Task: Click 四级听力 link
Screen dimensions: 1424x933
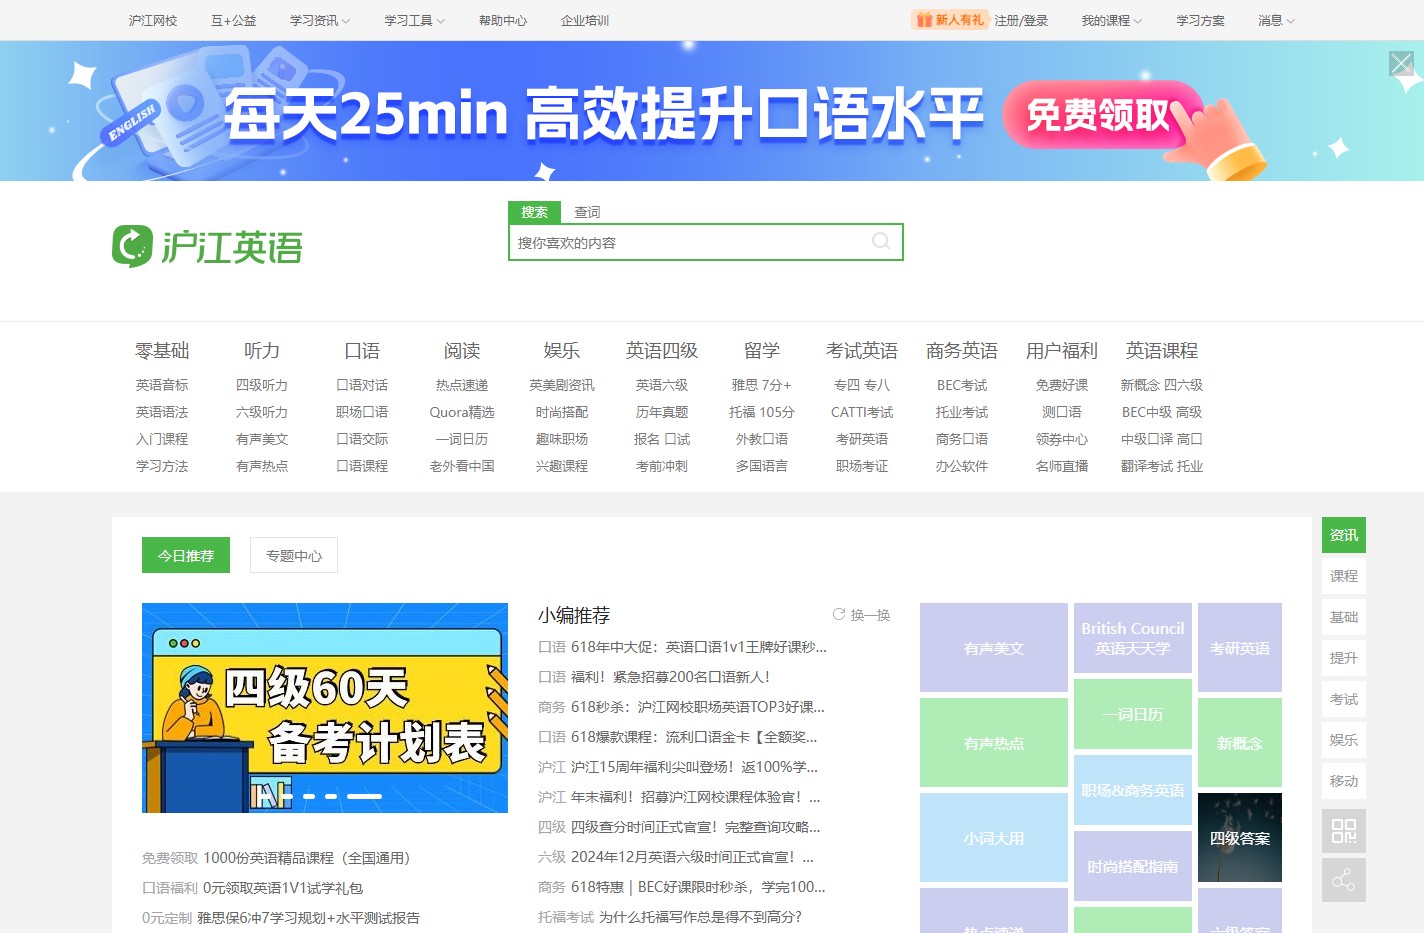Action: (262, 385)
